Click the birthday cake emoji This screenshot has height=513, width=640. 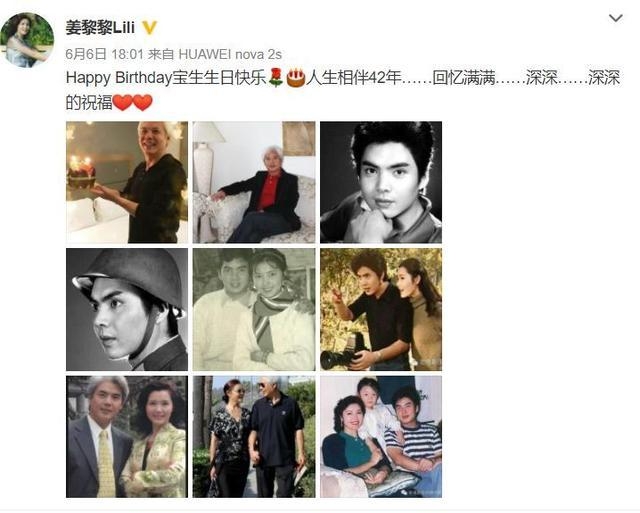click(296, 78)
